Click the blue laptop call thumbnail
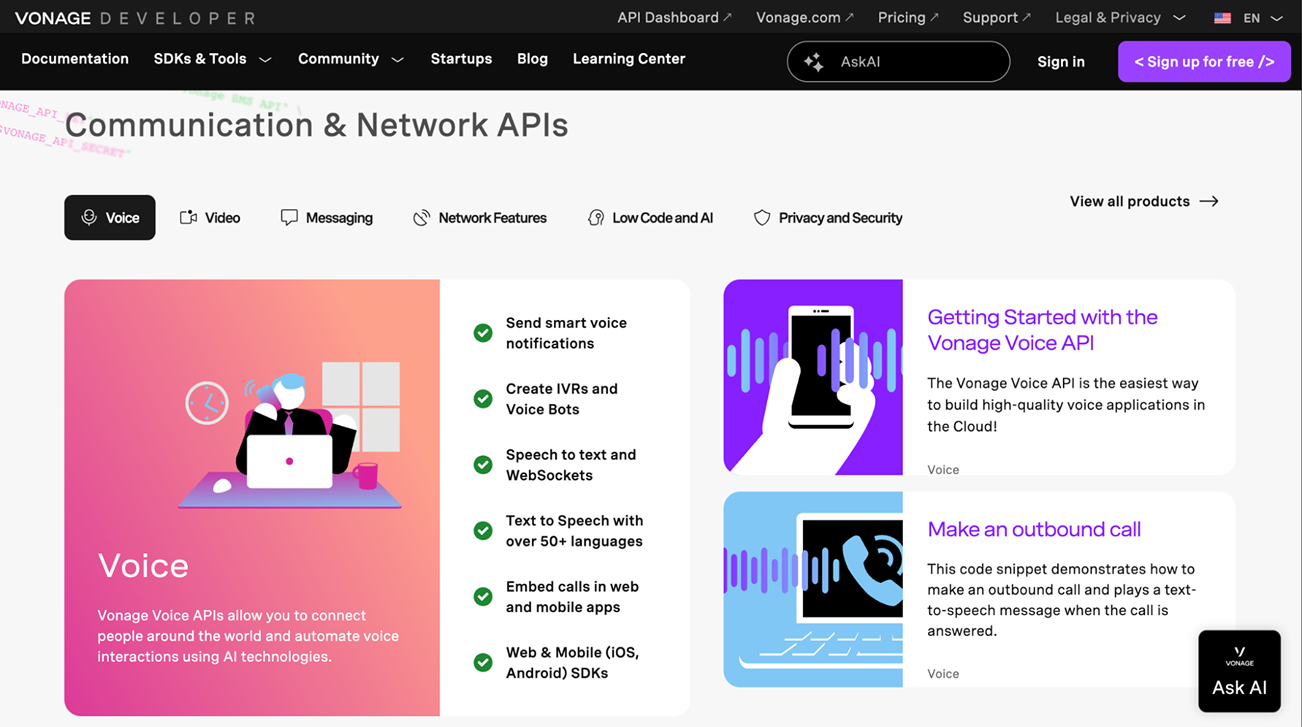1302x727 pixels. click(813, 589)
